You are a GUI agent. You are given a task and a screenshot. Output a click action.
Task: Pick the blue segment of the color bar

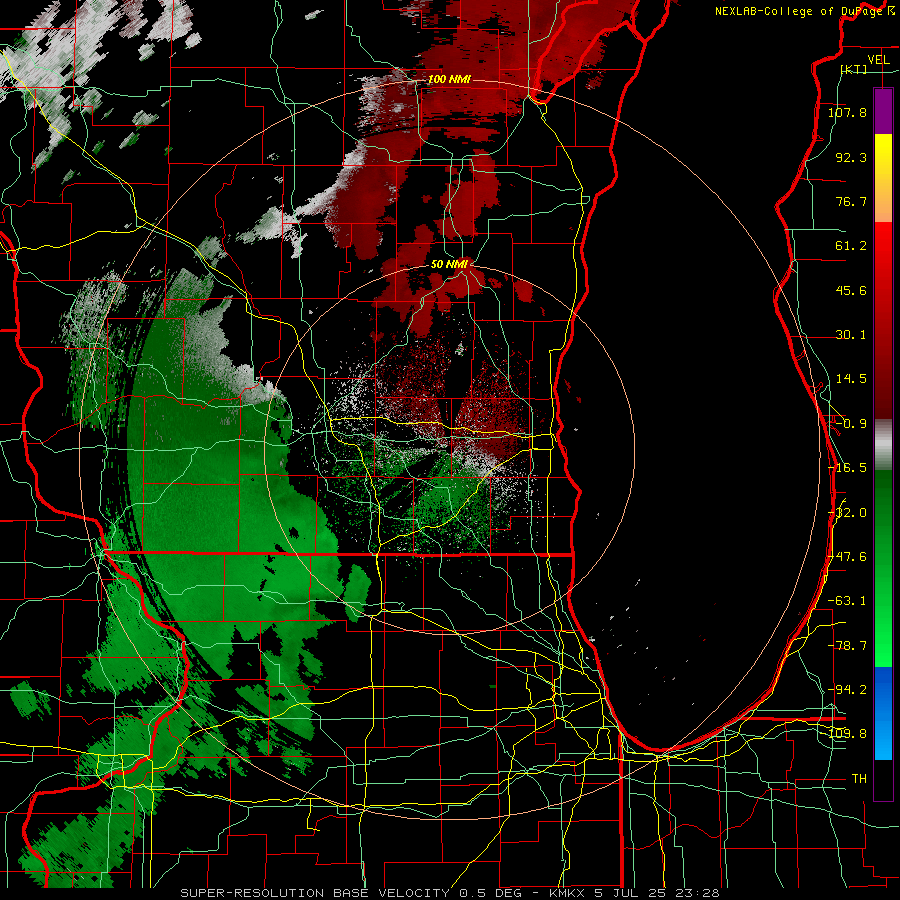[x=883, y=713]
